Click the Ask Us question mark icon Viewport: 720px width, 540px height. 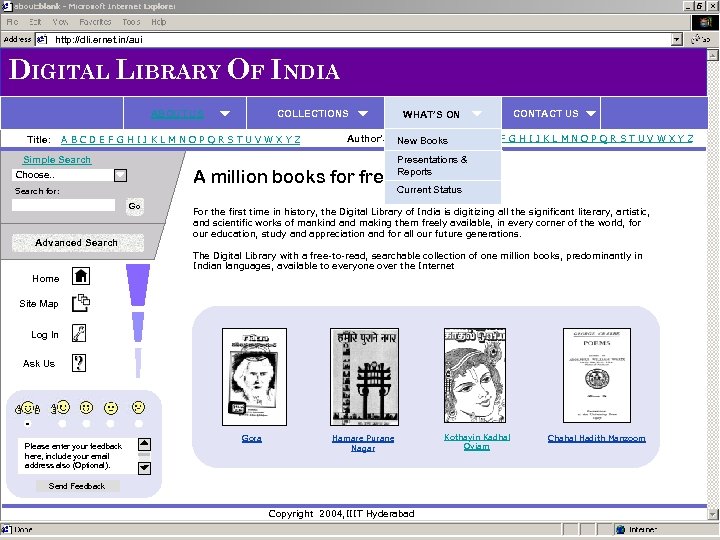[x=79, y=363]
